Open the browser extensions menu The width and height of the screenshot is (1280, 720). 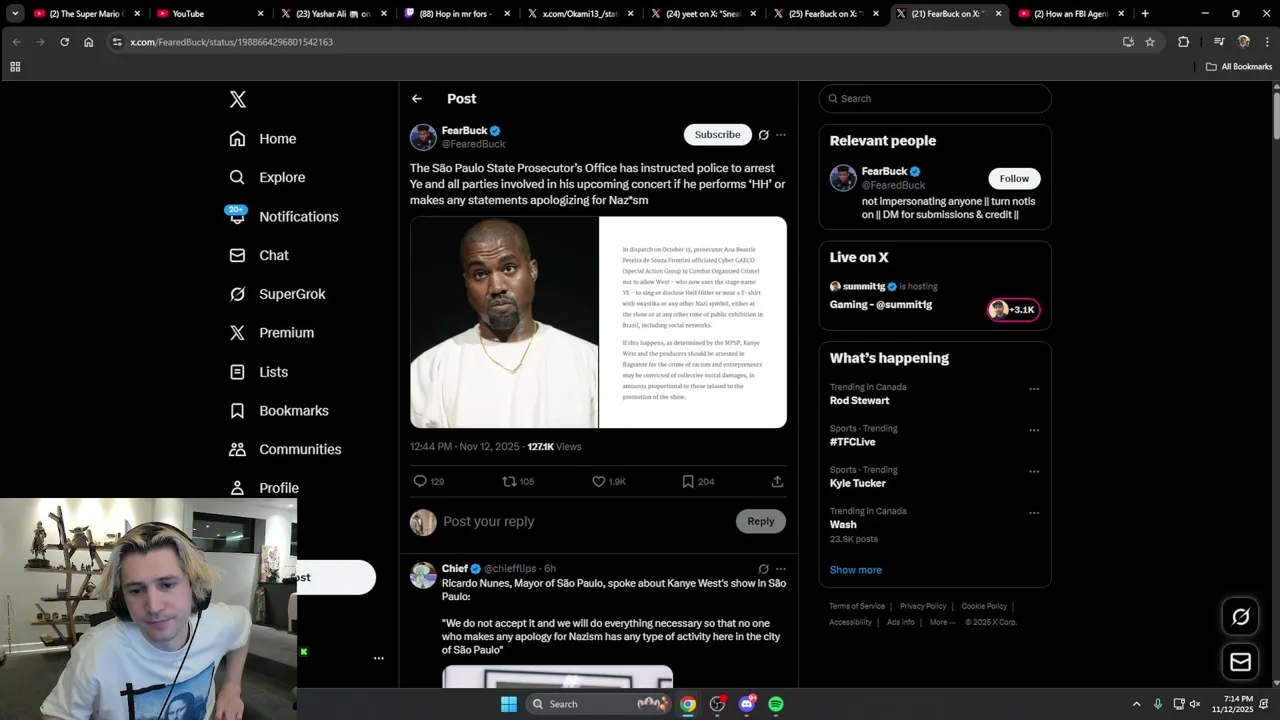tap(1184, 42)
